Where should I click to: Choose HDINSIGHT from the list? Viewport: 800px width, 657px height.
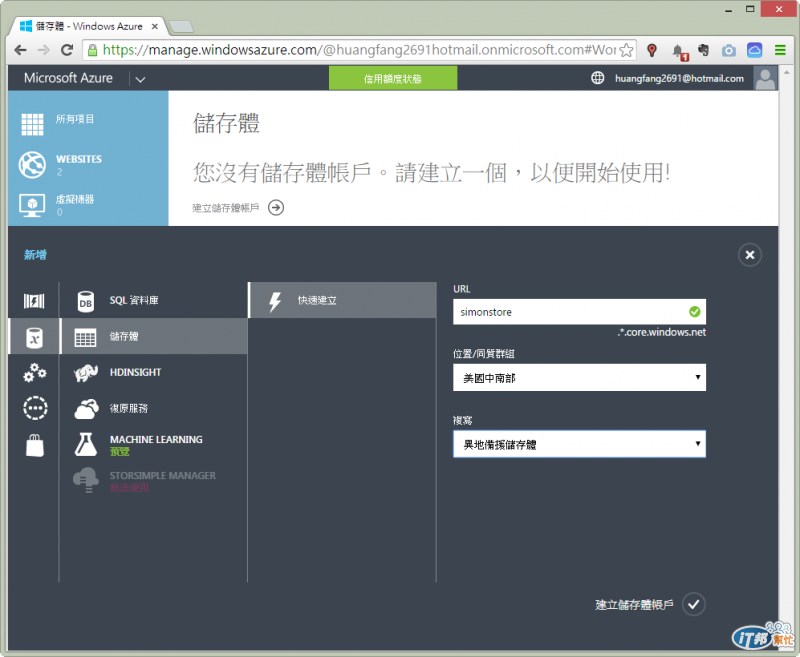tap(154, 372)
